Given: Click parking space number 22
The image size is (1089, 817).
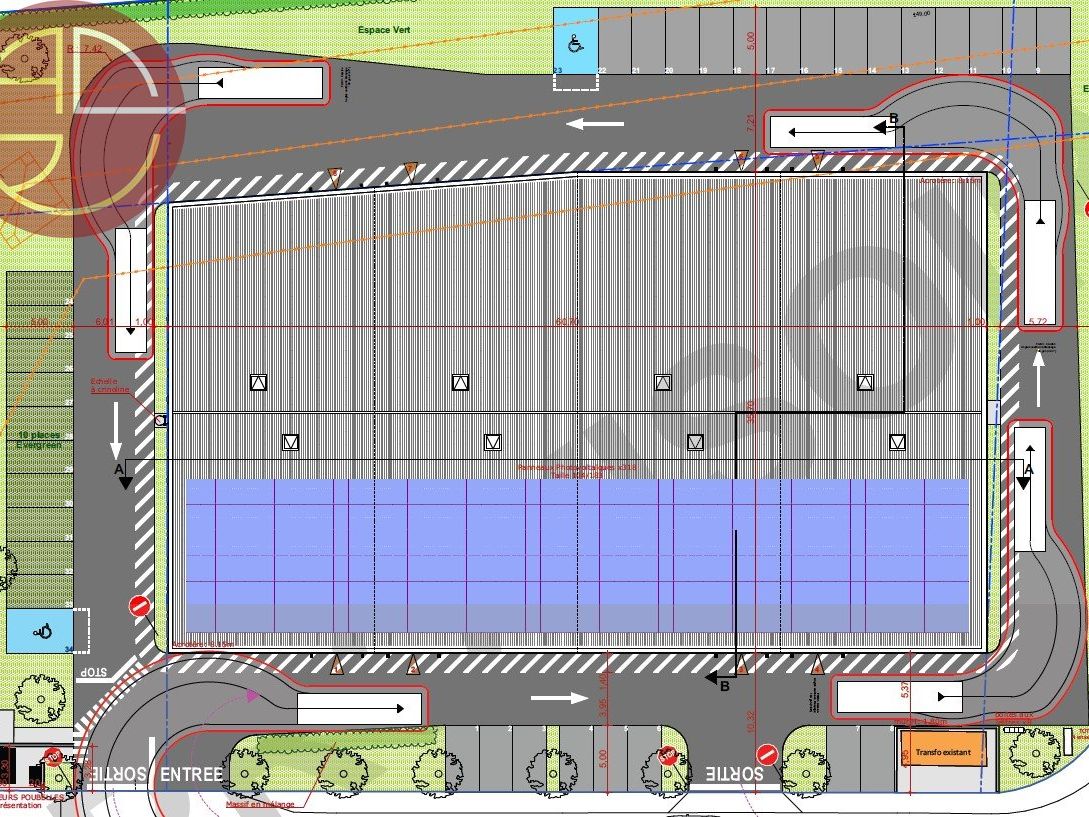Looking at the screenshot, I should click(x=601, y=71).
